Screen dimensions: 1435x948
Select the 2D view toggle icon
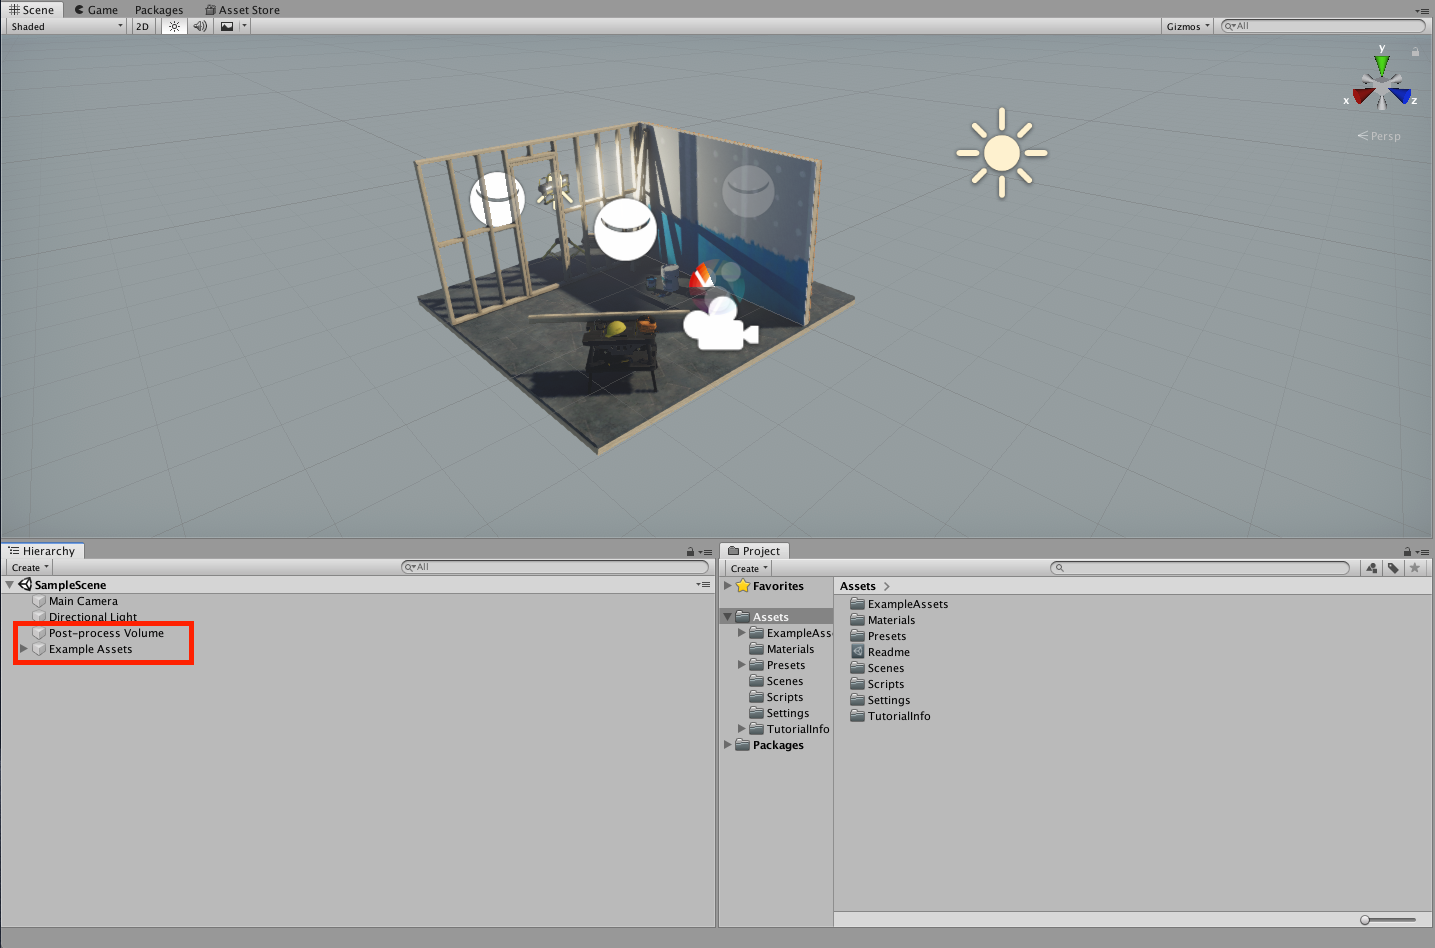(x=141, y=26)
